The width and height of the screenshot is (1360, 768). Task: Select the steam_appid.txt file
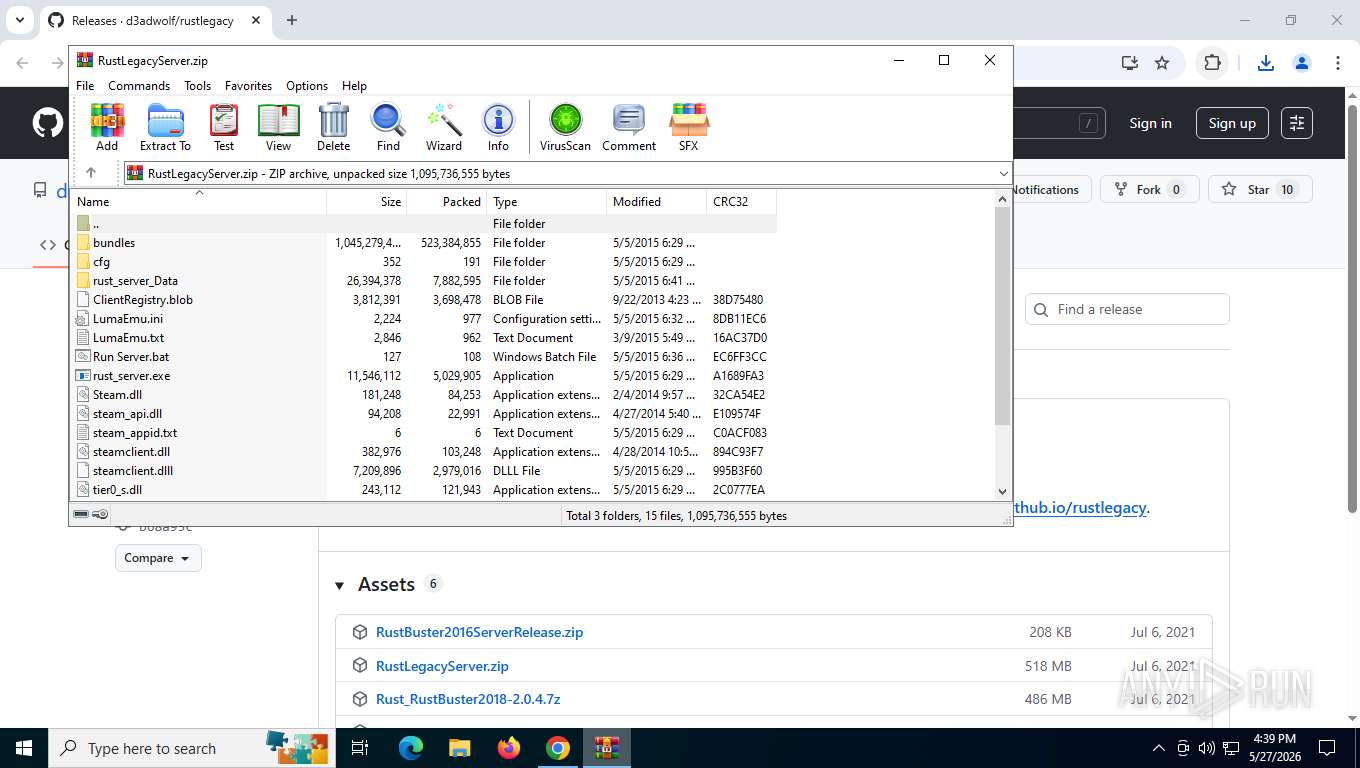coord(424,433)
